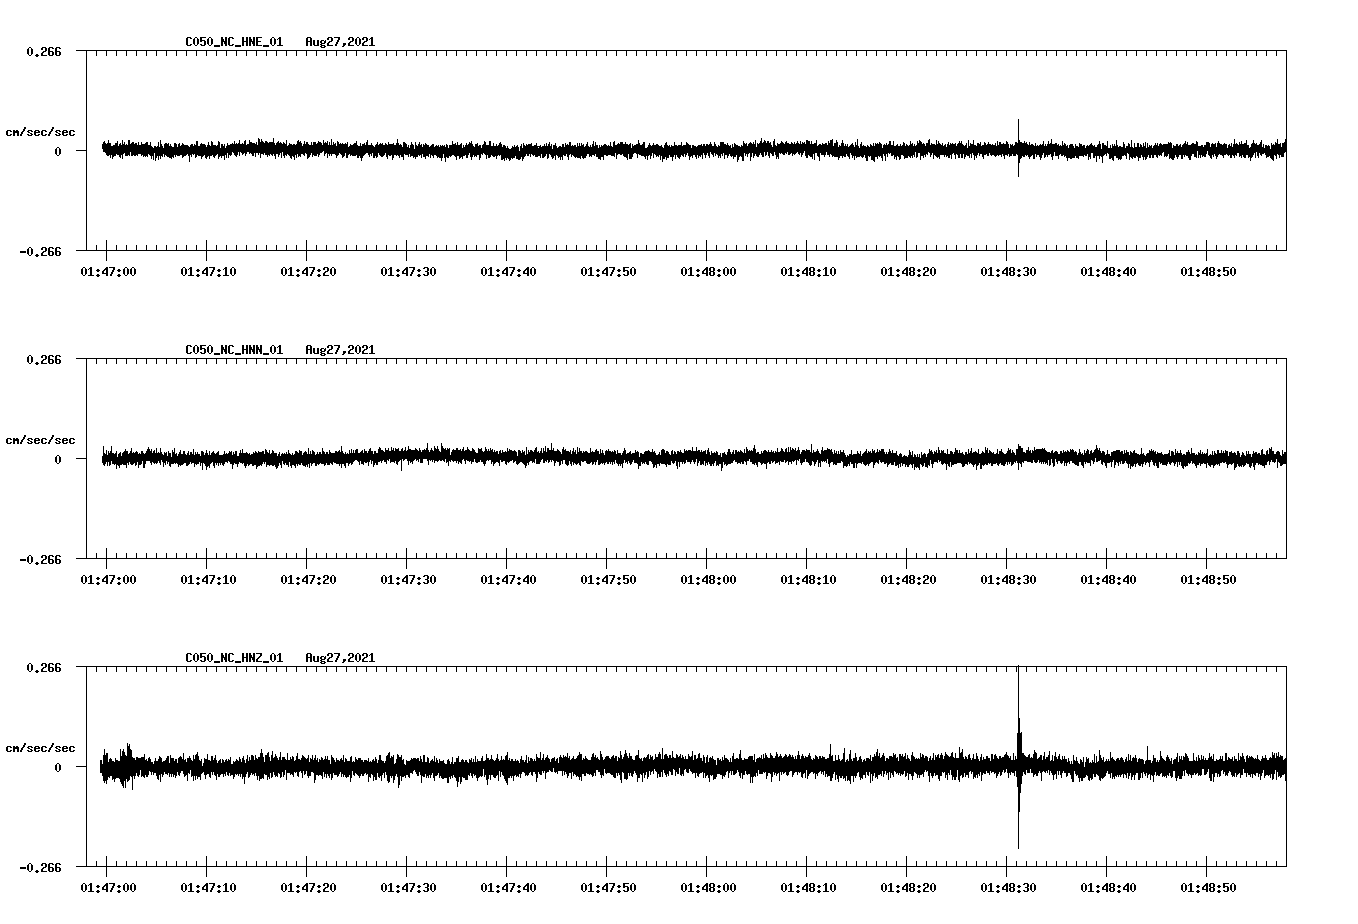Click the 01:48:40 time label under HNN plot
This screenshot has width=1358, height=924.
pos(1108,579)
